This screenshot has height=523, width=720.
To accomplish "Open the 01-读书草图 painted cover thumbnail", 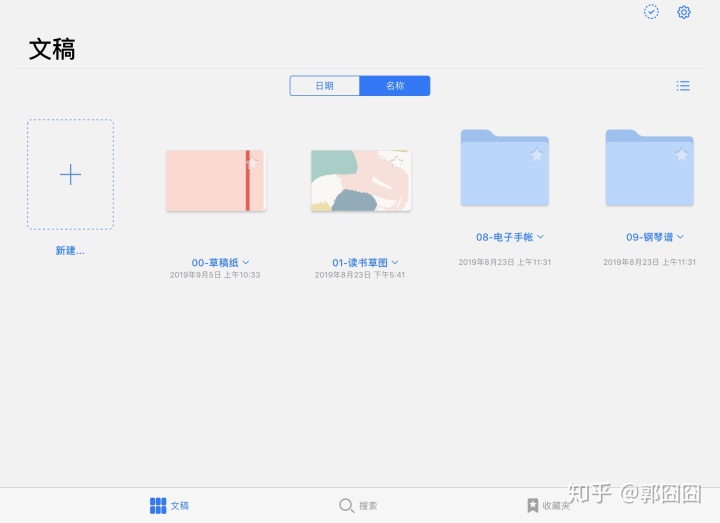I will [361, 180].
